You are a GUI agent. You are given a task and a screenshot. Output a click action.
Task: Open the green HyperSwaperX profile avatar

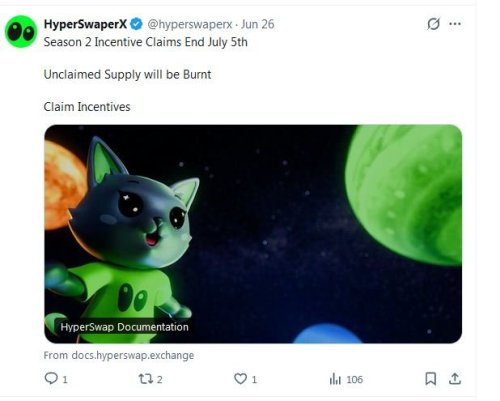pyautogui.click(x=21, y=32)
